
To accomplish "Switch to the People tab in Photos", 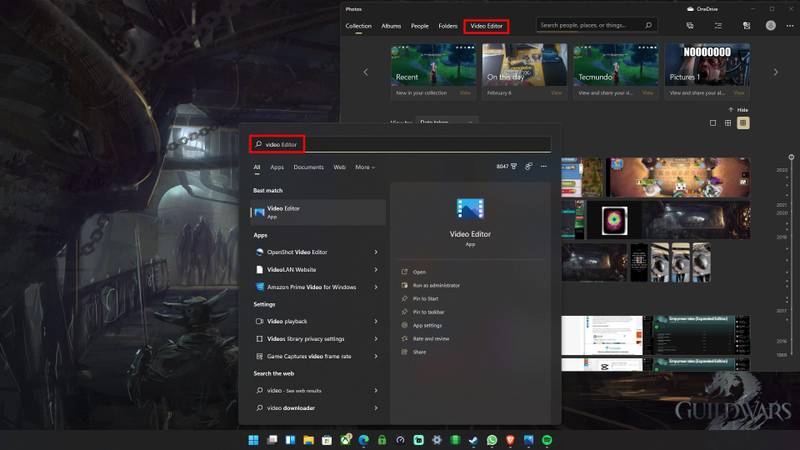I will coord(419,26).
